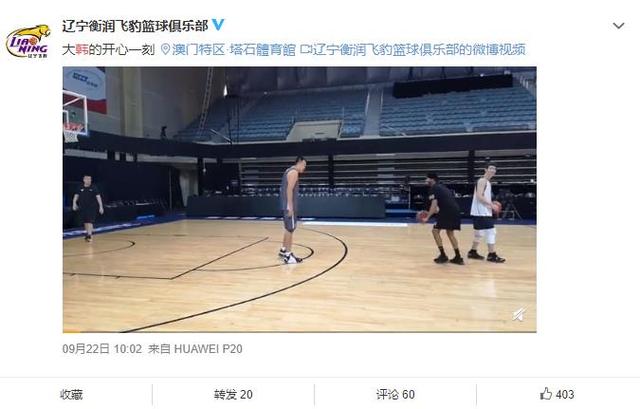Open the 辽宁衡润飞豹篮球俱乐部的微博视频 link
The image size is (640, 409).
(x=419, y=50)
